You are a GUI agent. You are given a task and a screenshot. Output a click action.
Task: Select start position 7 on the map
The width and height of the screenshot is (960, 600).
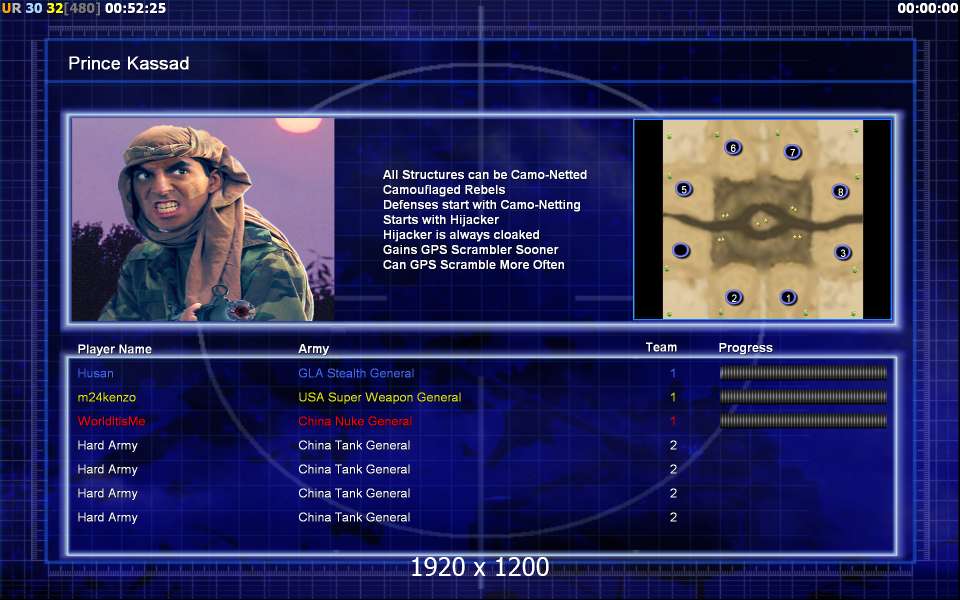pos(792,151)
